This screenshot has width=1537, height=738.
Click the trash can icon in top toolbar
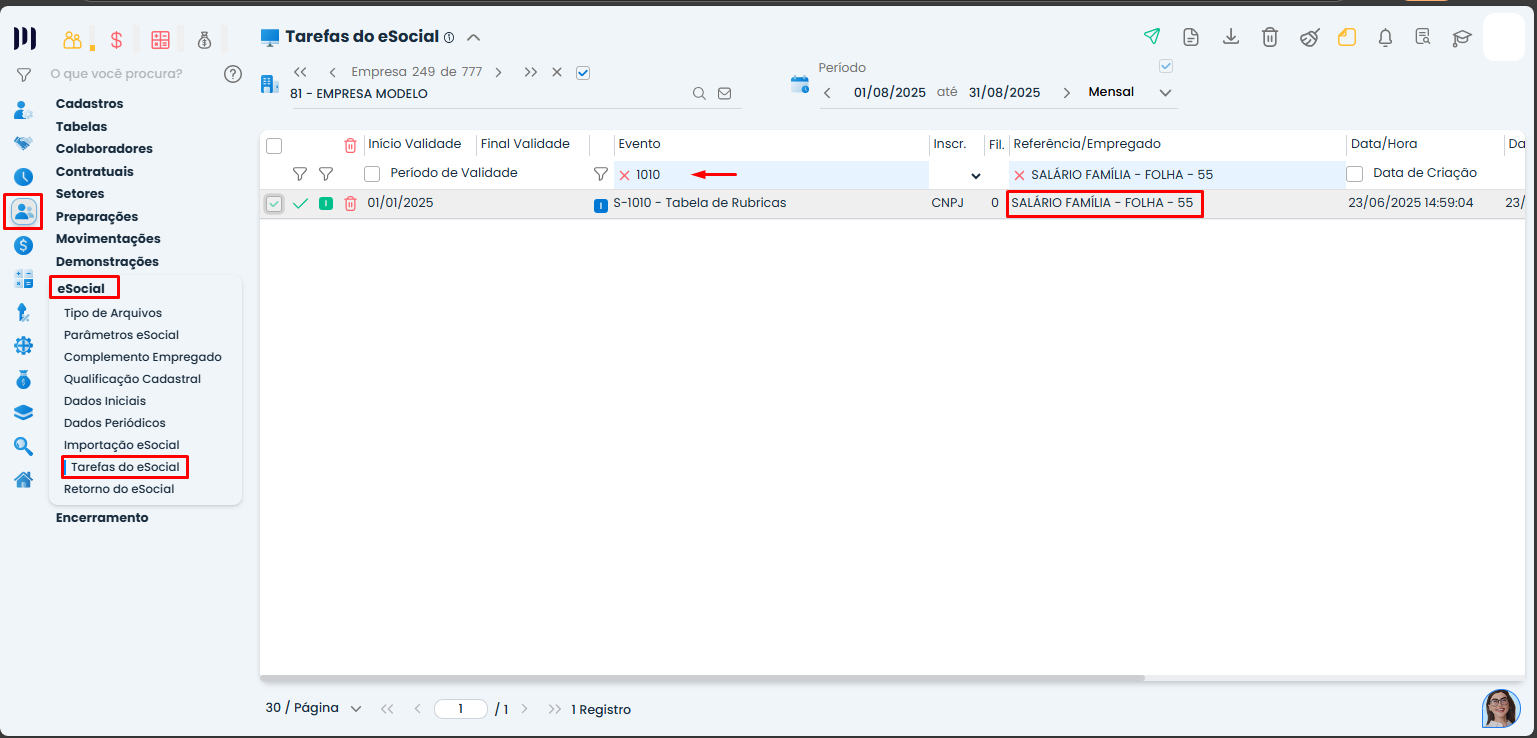tap(1270, 37)
